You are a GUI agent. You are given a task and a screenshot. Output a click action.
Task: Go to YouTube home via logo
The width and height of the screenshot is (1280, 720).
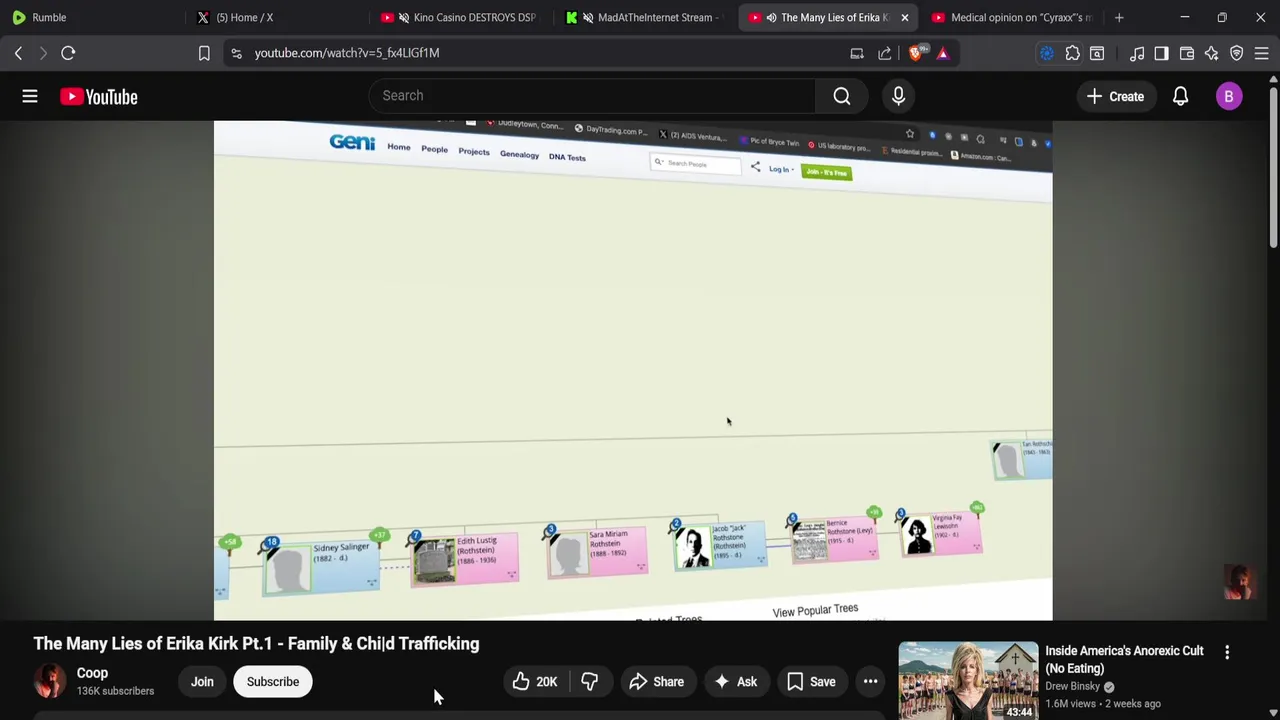click(99, 96)
